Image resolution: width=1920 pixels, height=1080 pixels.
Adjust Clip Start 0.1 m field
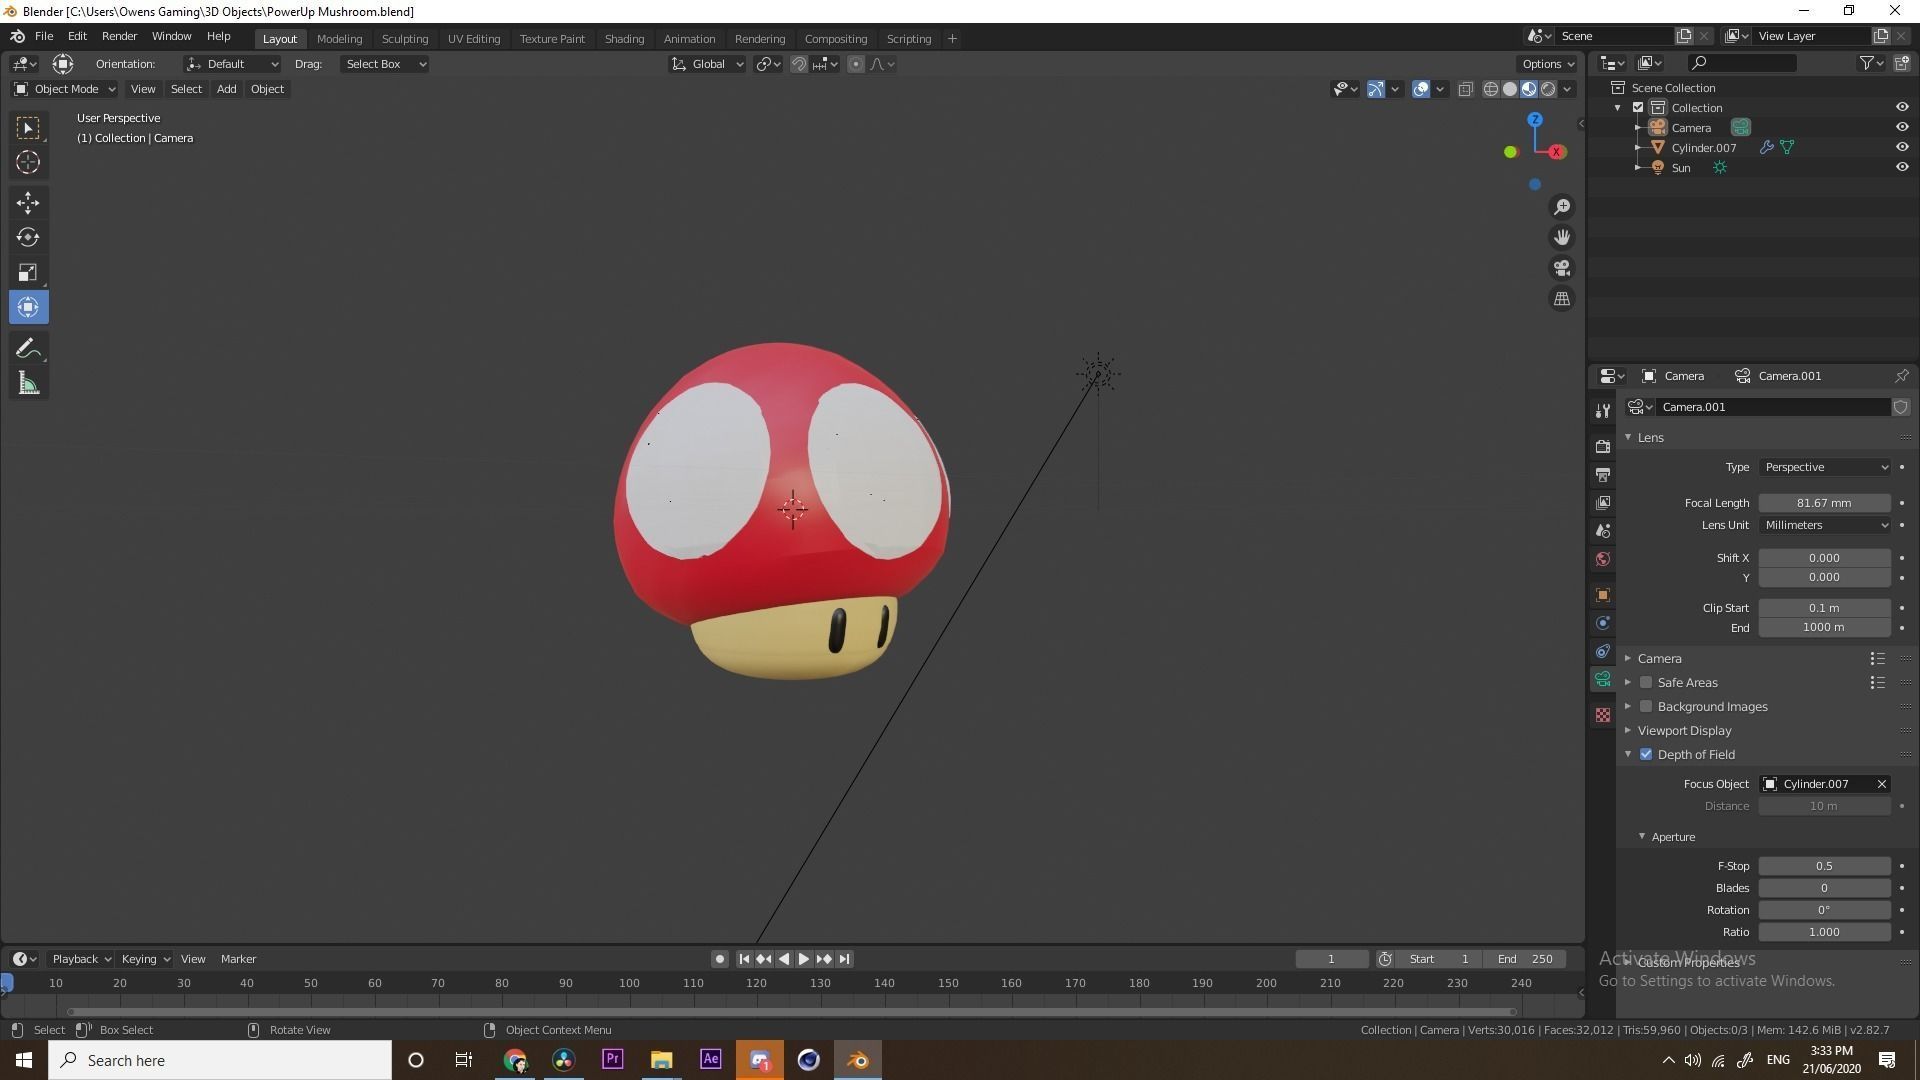tap(1825, 608)
